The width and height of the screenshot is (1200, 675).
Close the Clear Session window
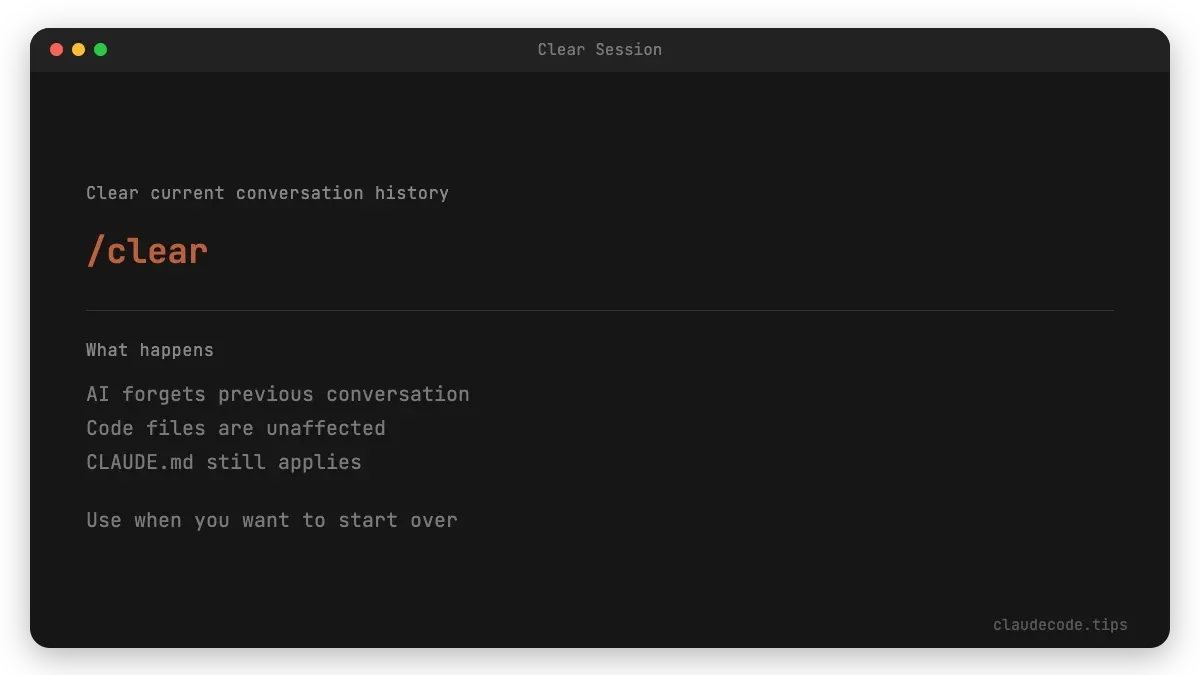(57, 49)
